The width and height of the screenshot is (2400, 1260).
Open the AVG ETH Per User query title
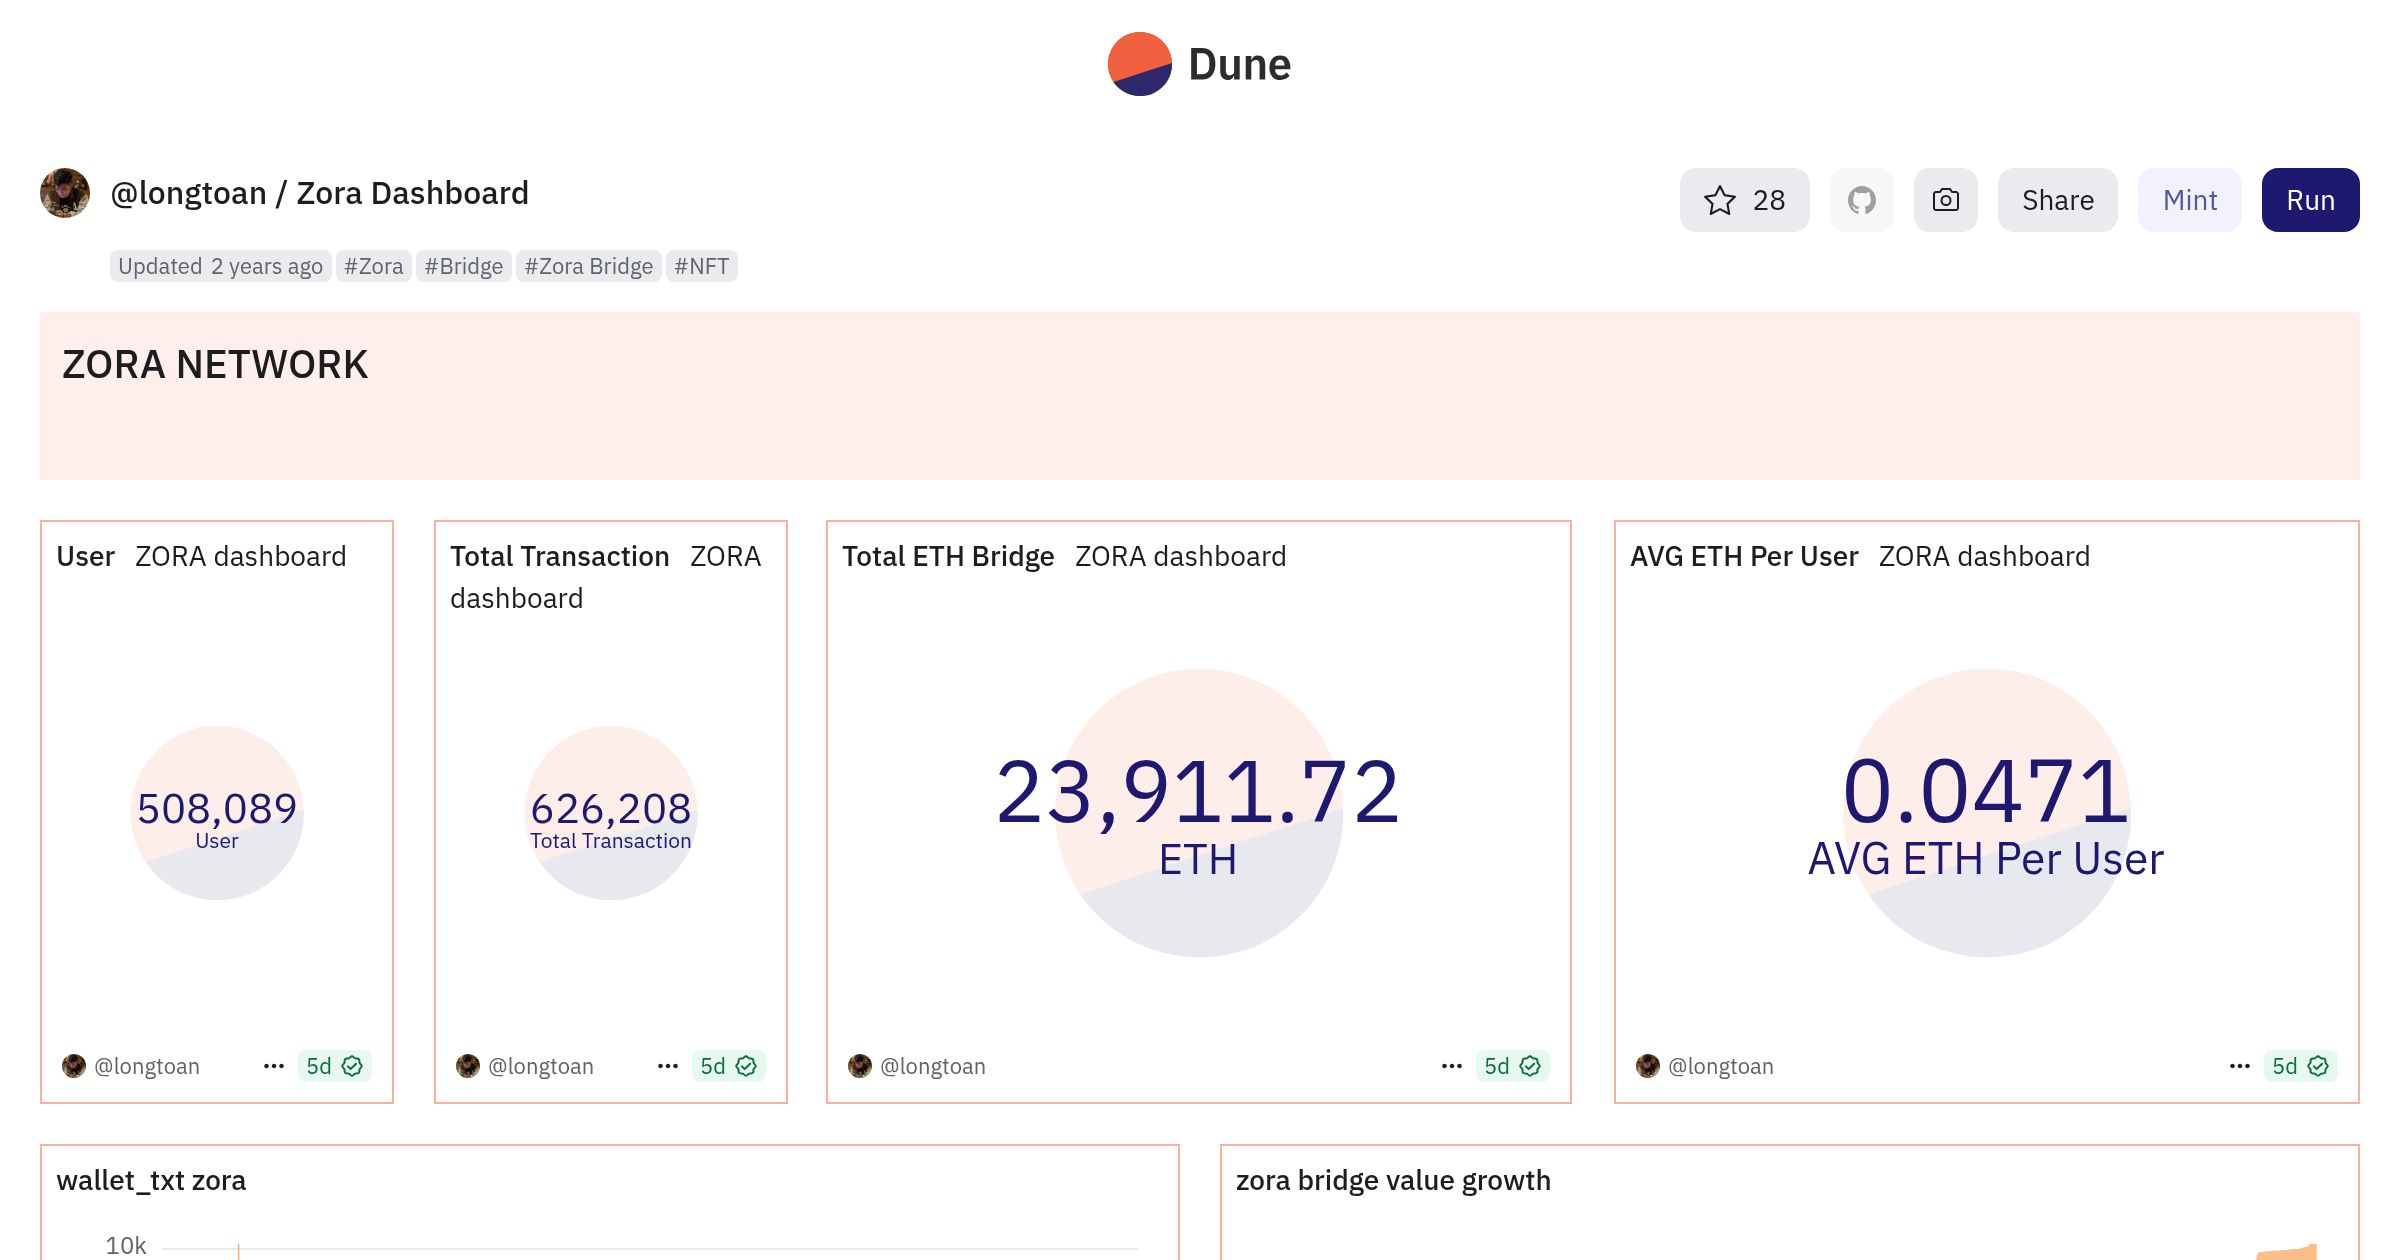click(x=1743, y=556)
